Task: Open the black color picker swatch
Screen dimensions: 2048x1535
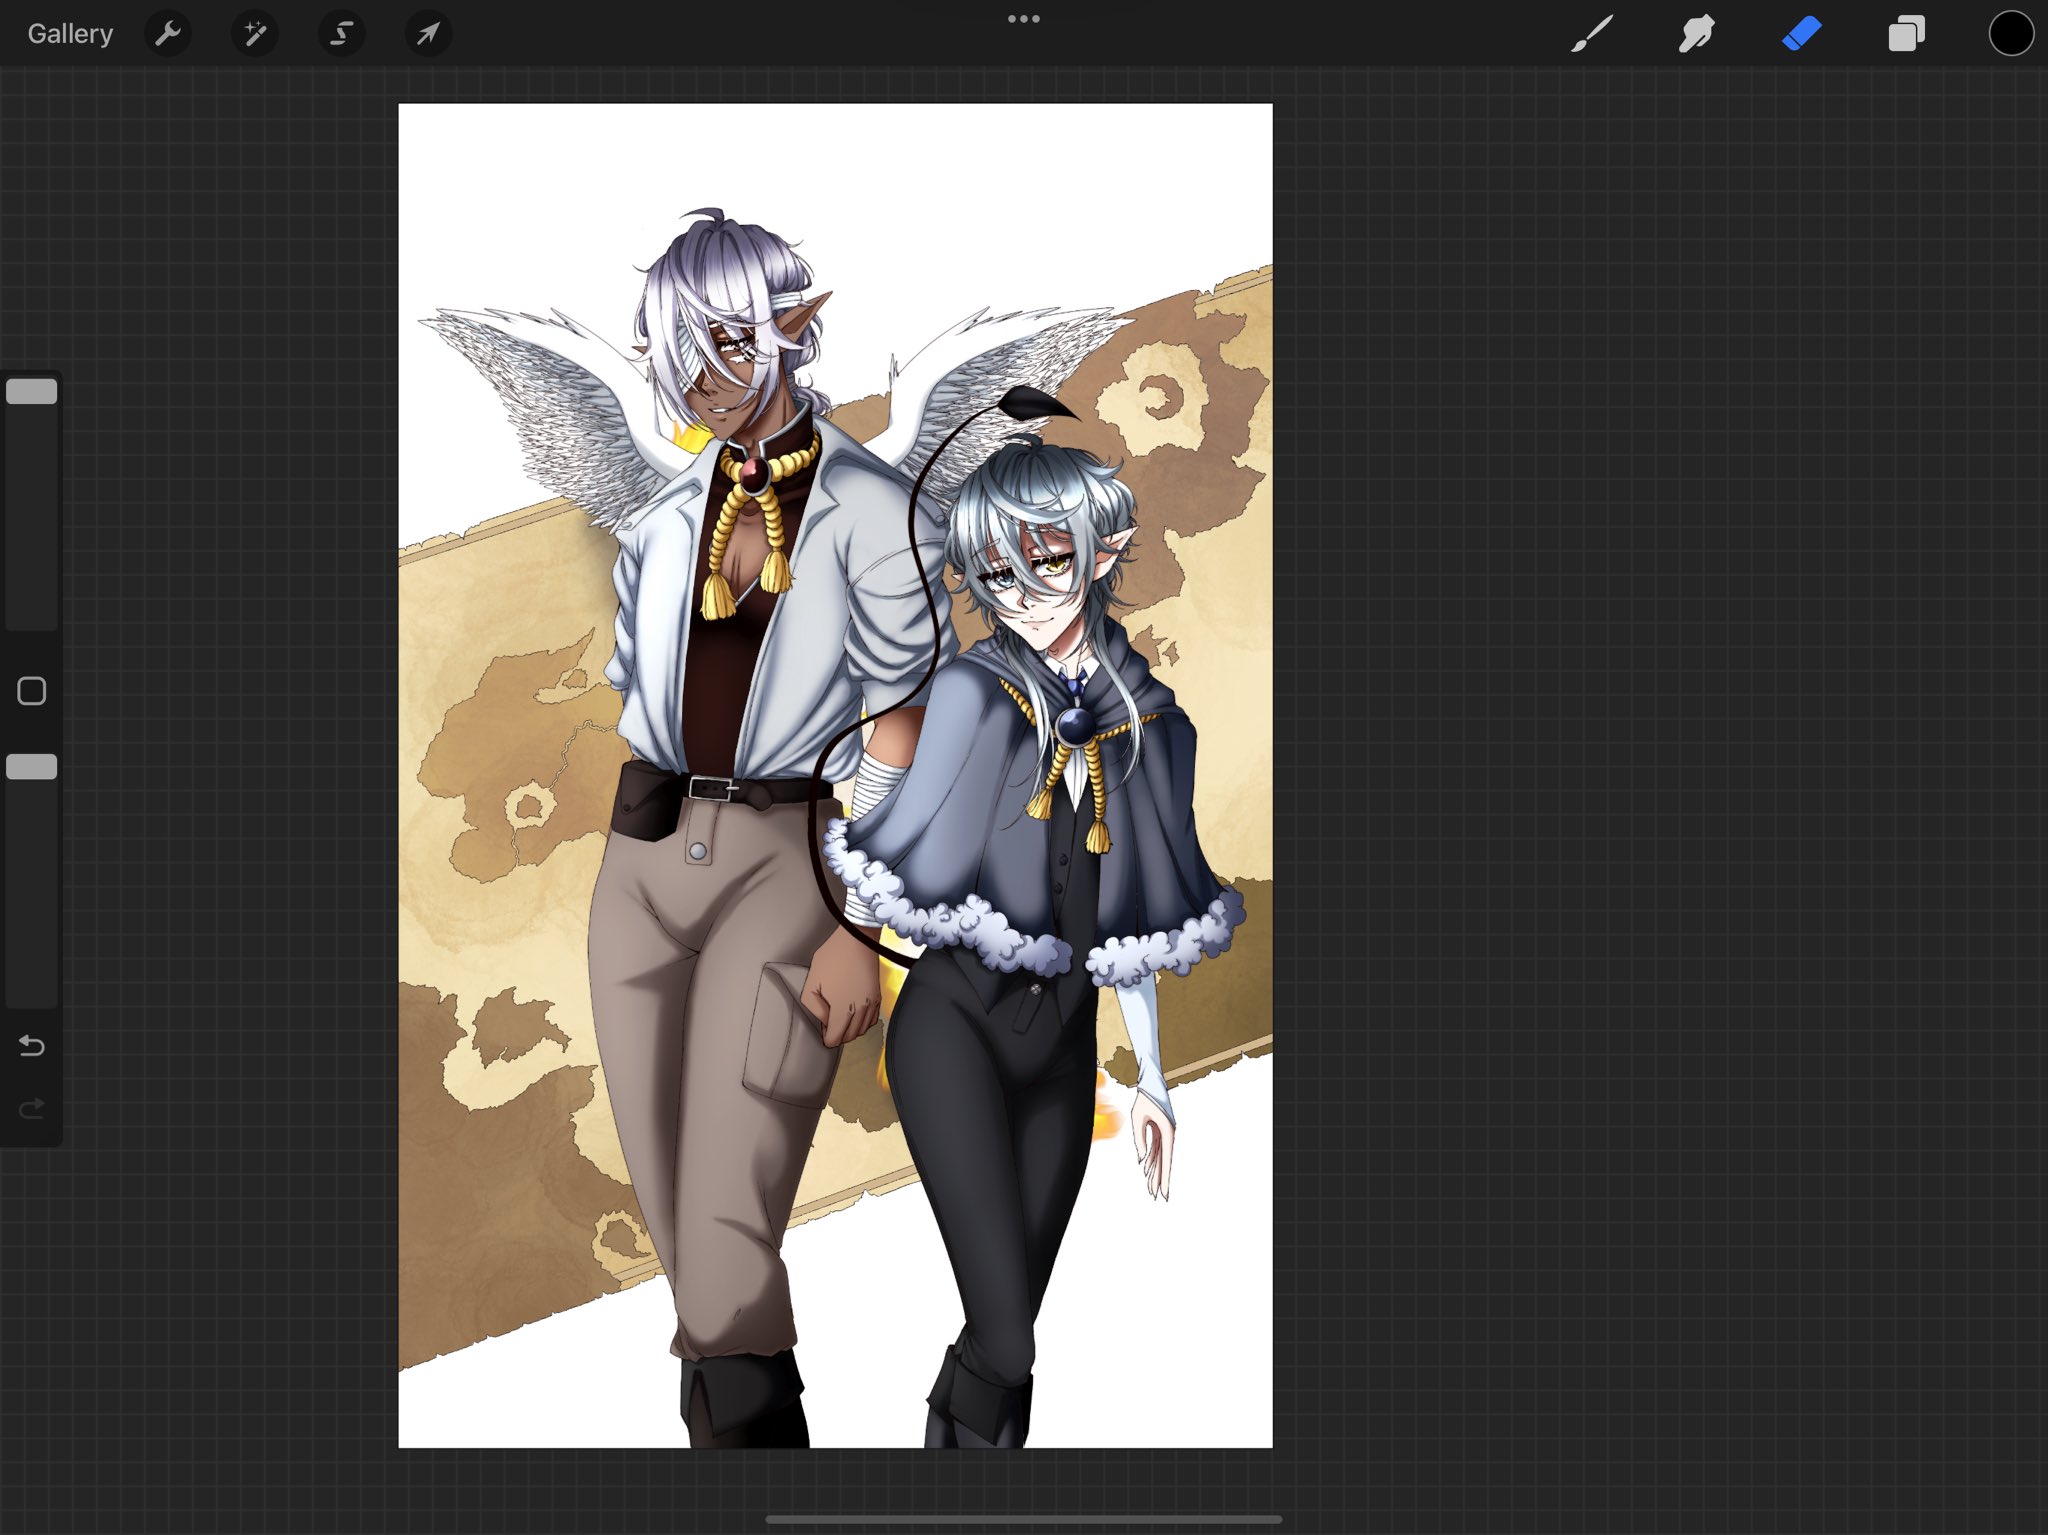Action: (2011, 34)
